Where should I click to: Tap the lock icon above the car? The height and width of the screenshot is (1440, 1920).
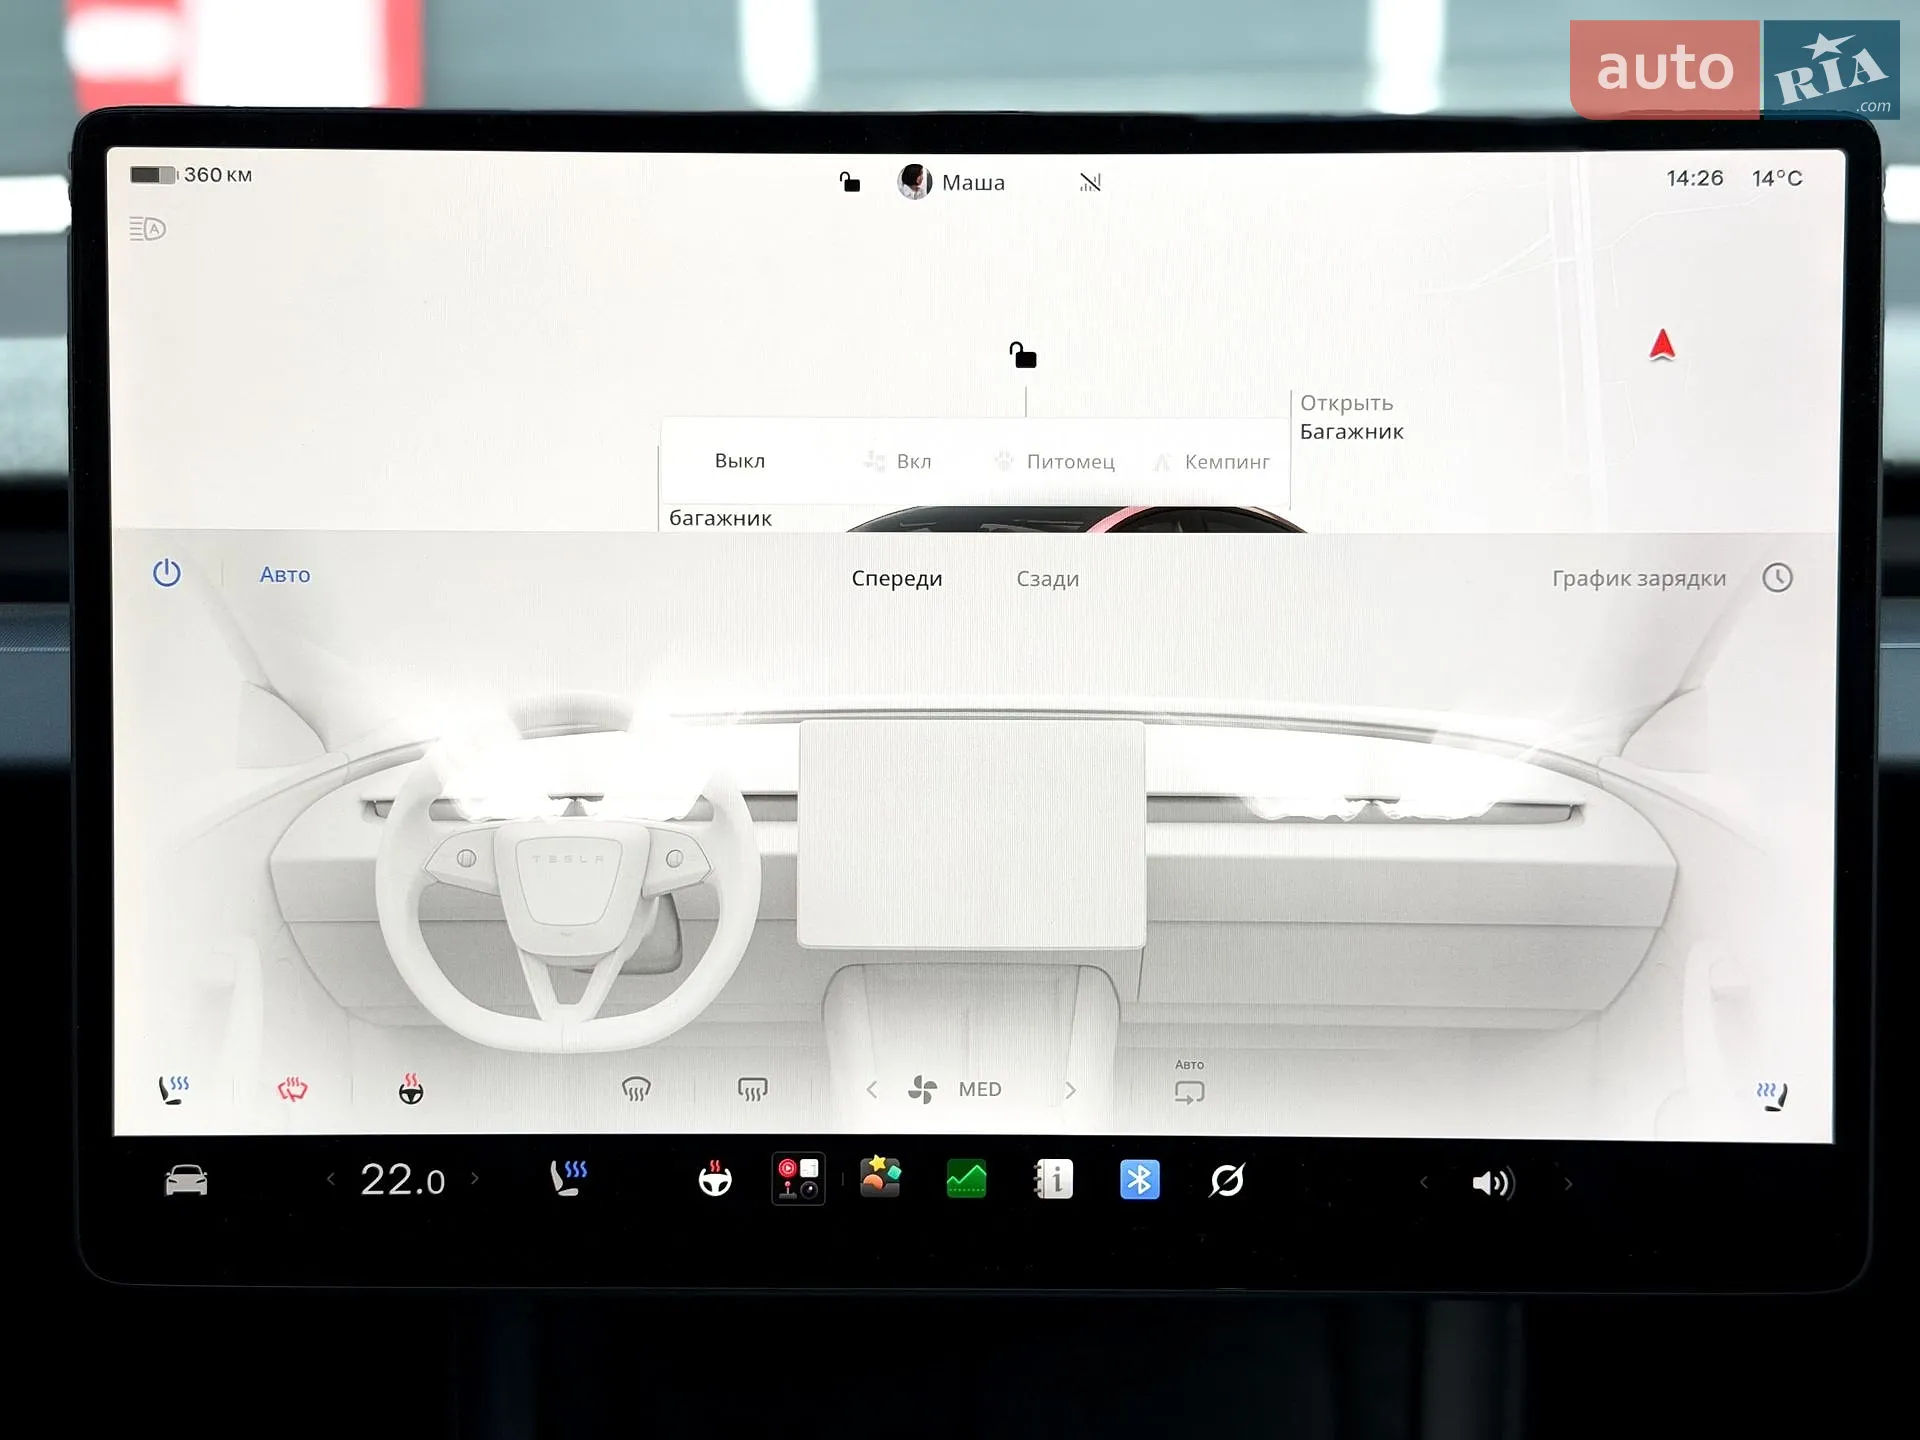click(x=1022, y=355)
